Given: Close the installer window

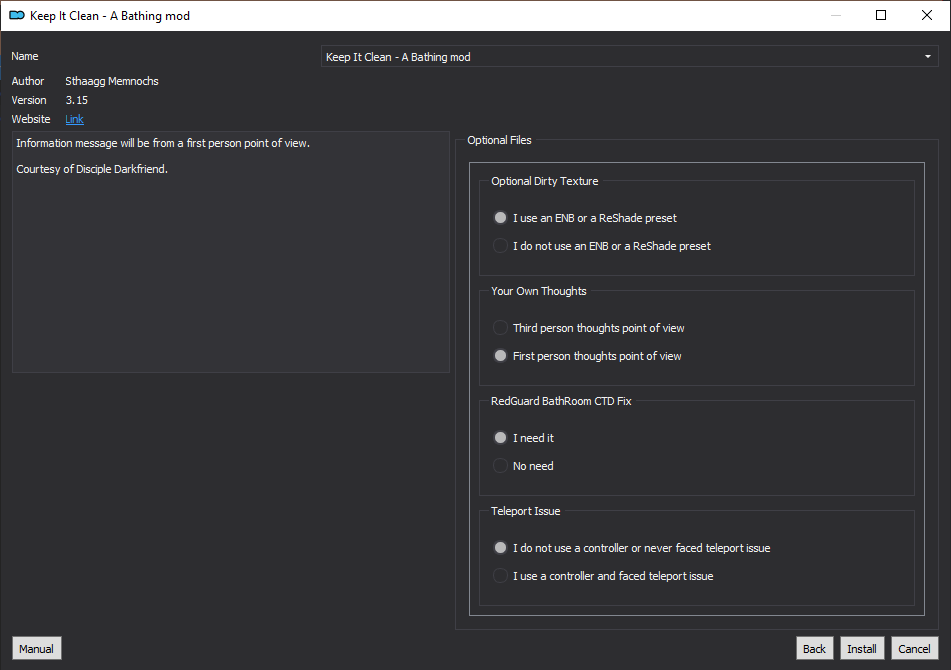Looking at the screenshot, I should coord(927,15).
